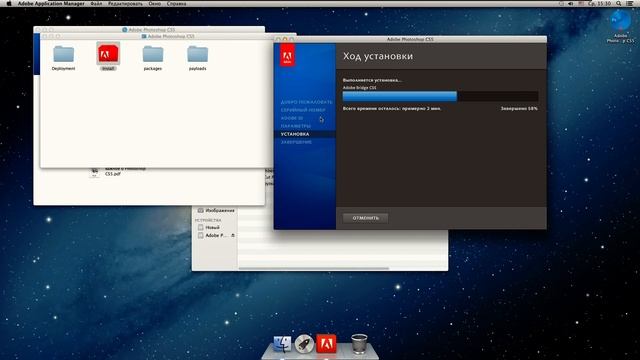Click the Adobe Bridge CS5 component label
The width and height of the screenshot is (640, 360).
359,88
